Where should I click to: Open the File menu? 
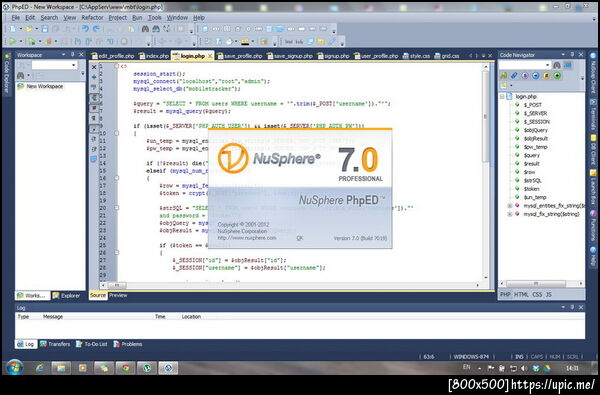click(x=15, y=18)
